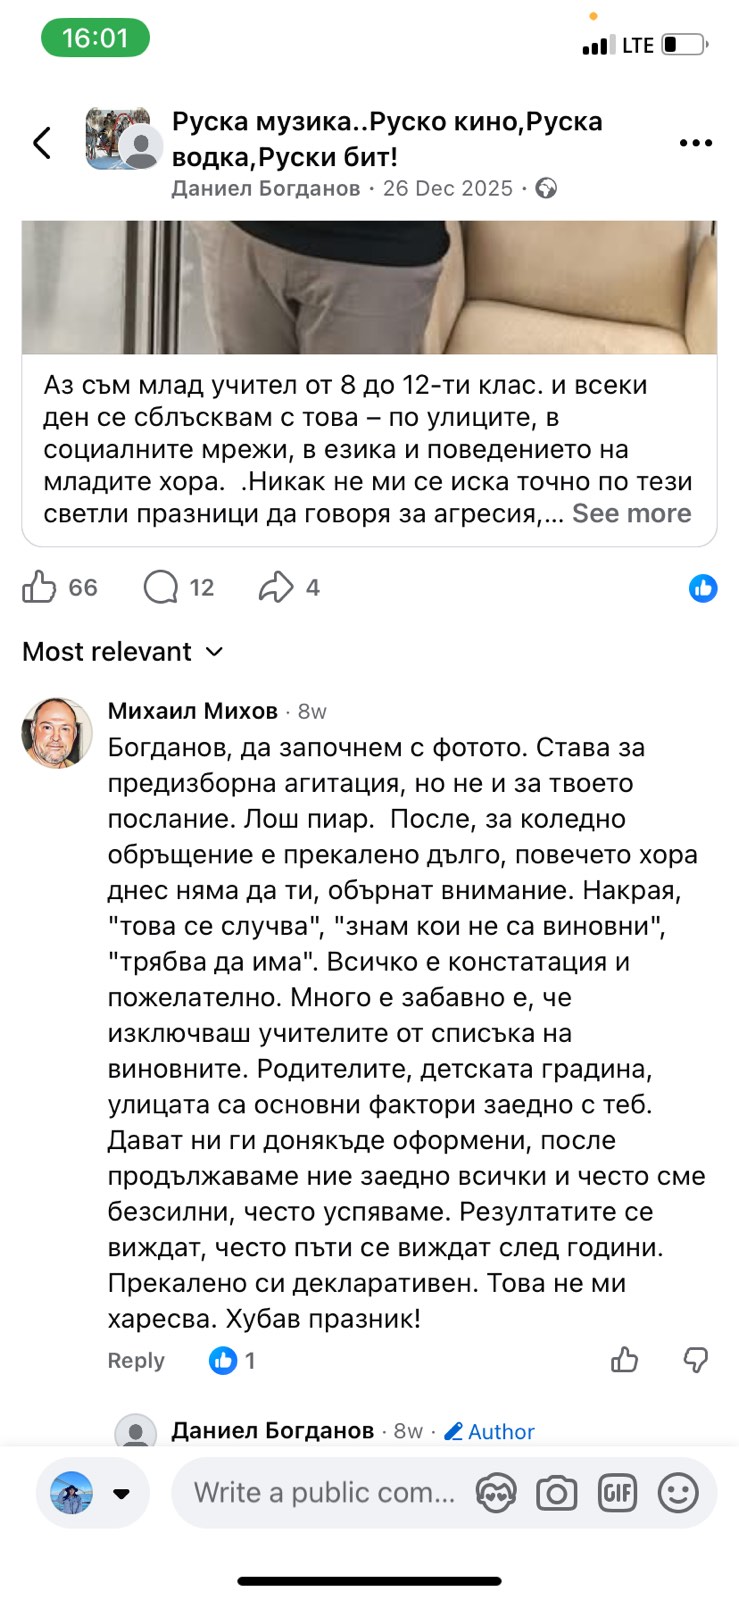Viewport: 739px width, 1600px height.
Task: Open the emoji picker
Action: point(678,1494)
